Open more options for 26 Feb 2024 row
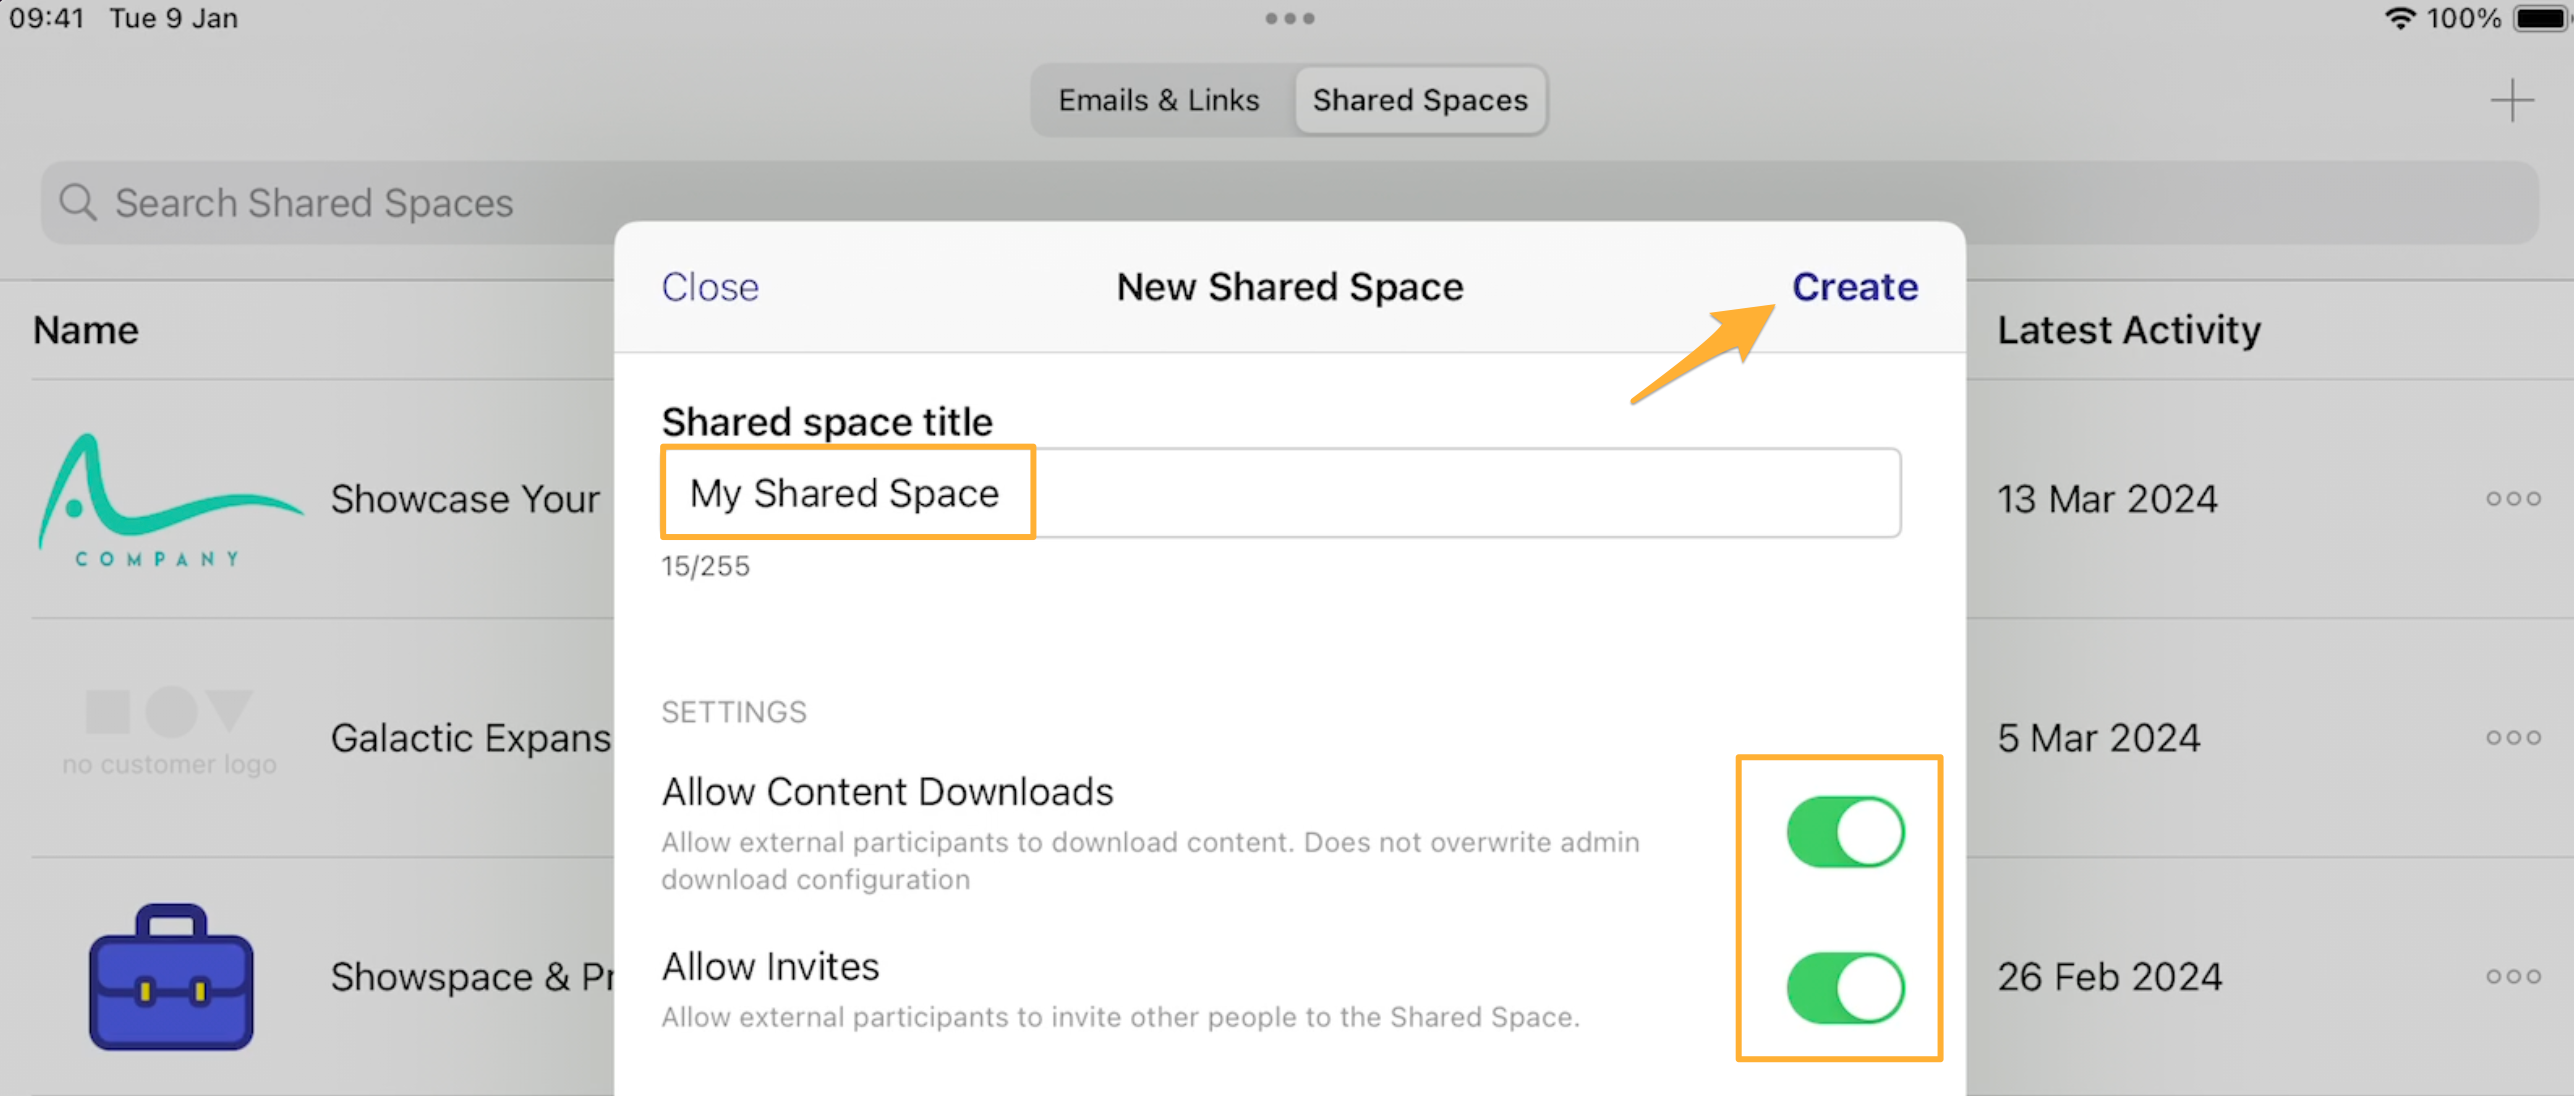Image resolution: width=2574 pixels, height=1096 pixels. pyautogui.click(x=2513, y=976)
